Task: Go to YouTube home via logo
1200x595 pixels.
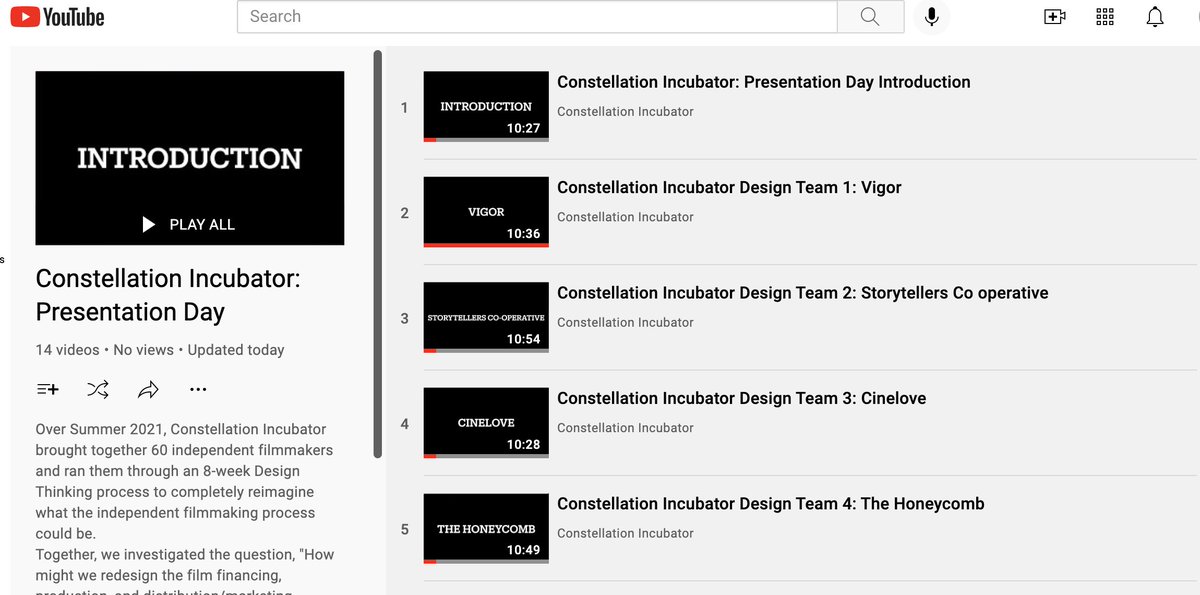Action: coord(58,17)
